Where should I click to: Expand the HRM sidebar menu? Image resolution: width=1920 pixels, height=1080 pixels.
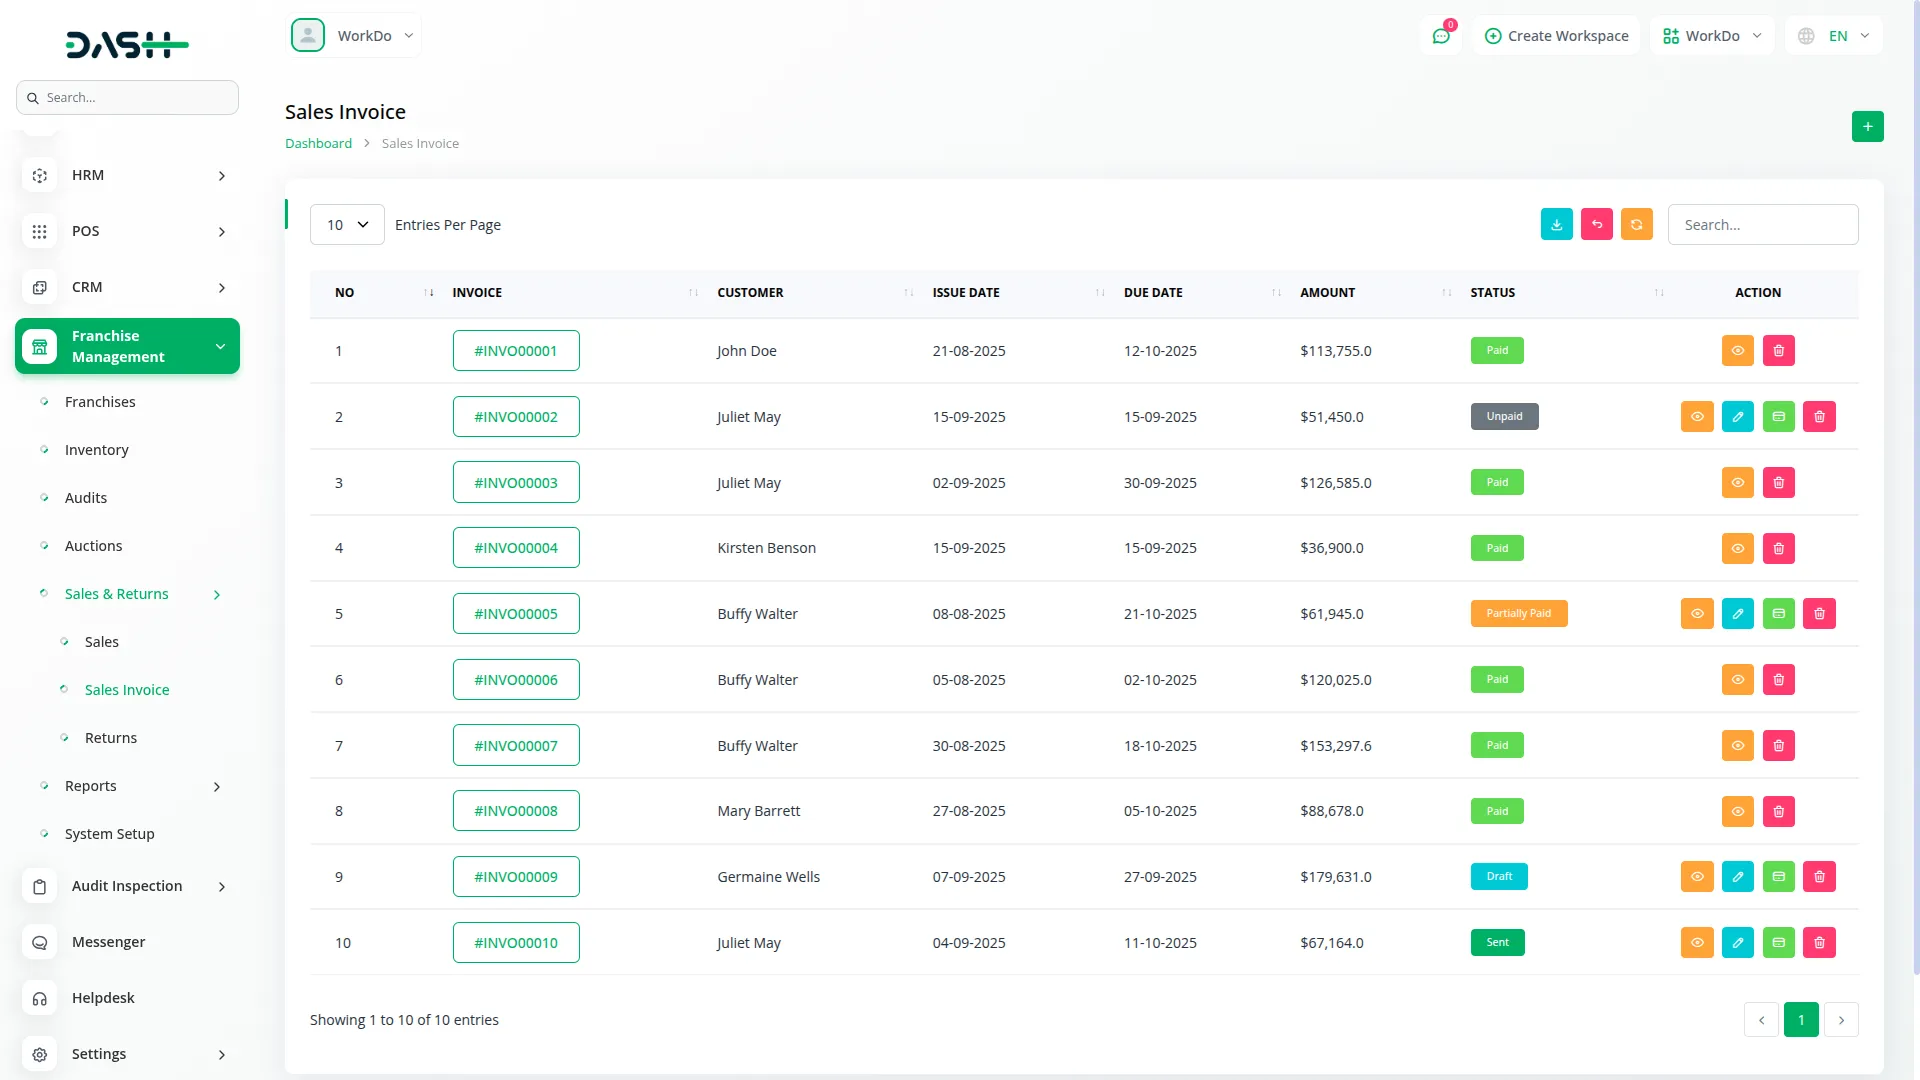click(127, 175)
